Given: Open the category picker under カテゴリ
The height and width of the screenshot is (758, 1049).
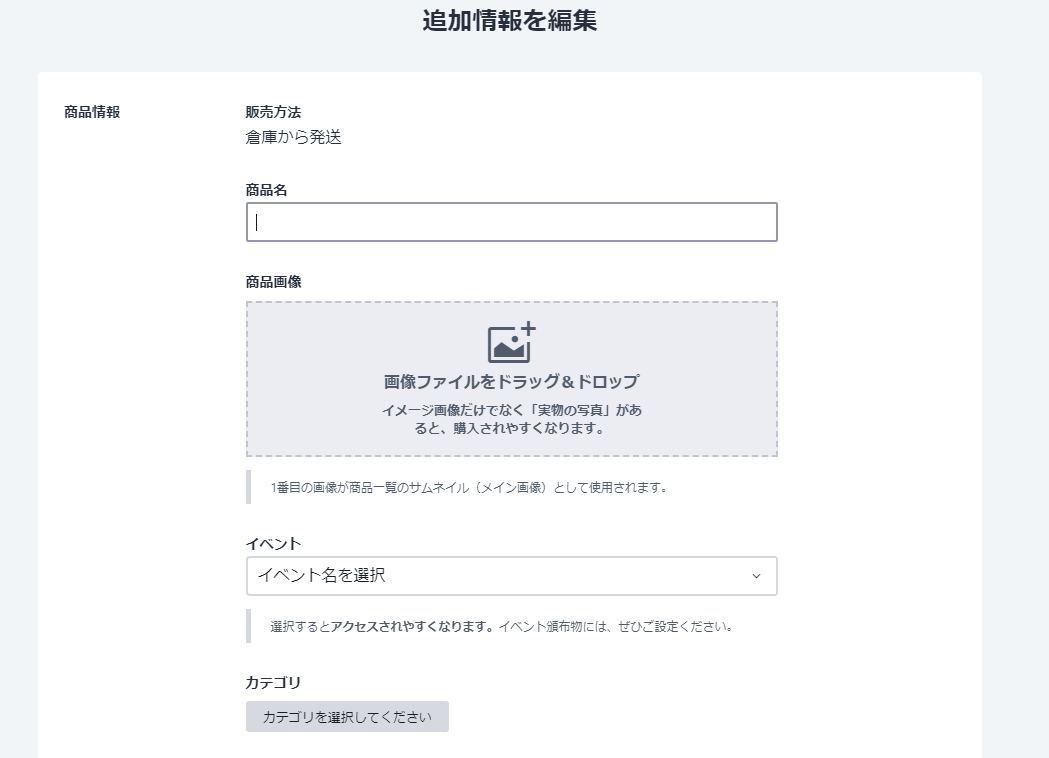Looking at the screenshot, I should (347, 717).
